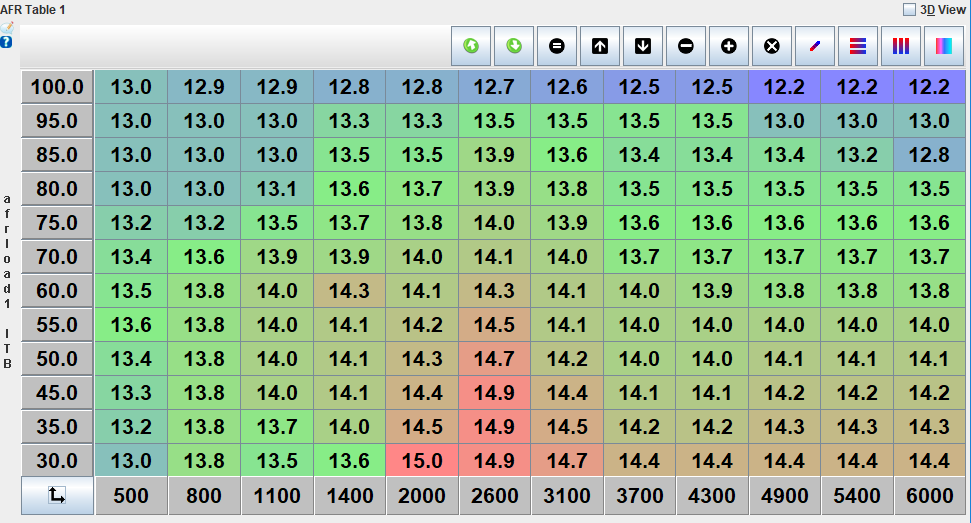Click the axis swap button at bottom-left corner

tap(57, 495)
